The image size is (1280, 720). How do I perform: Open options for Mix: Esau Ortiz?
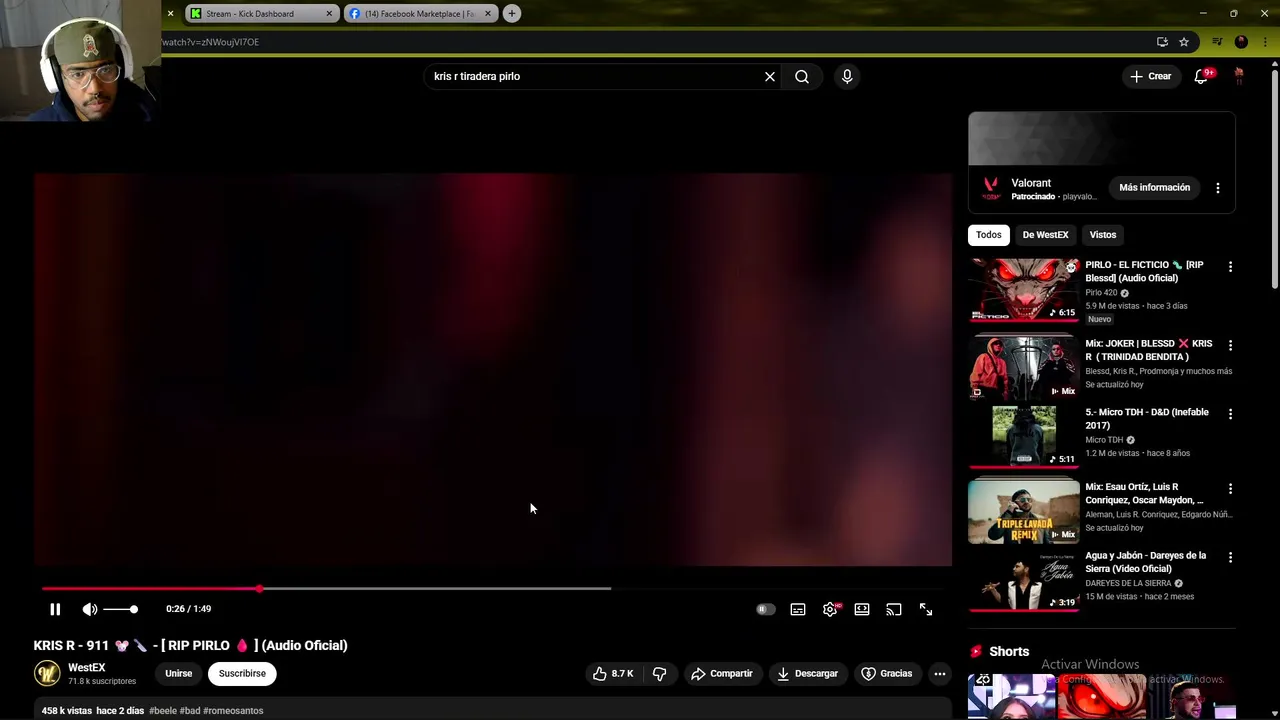[x=1230, y=489]
